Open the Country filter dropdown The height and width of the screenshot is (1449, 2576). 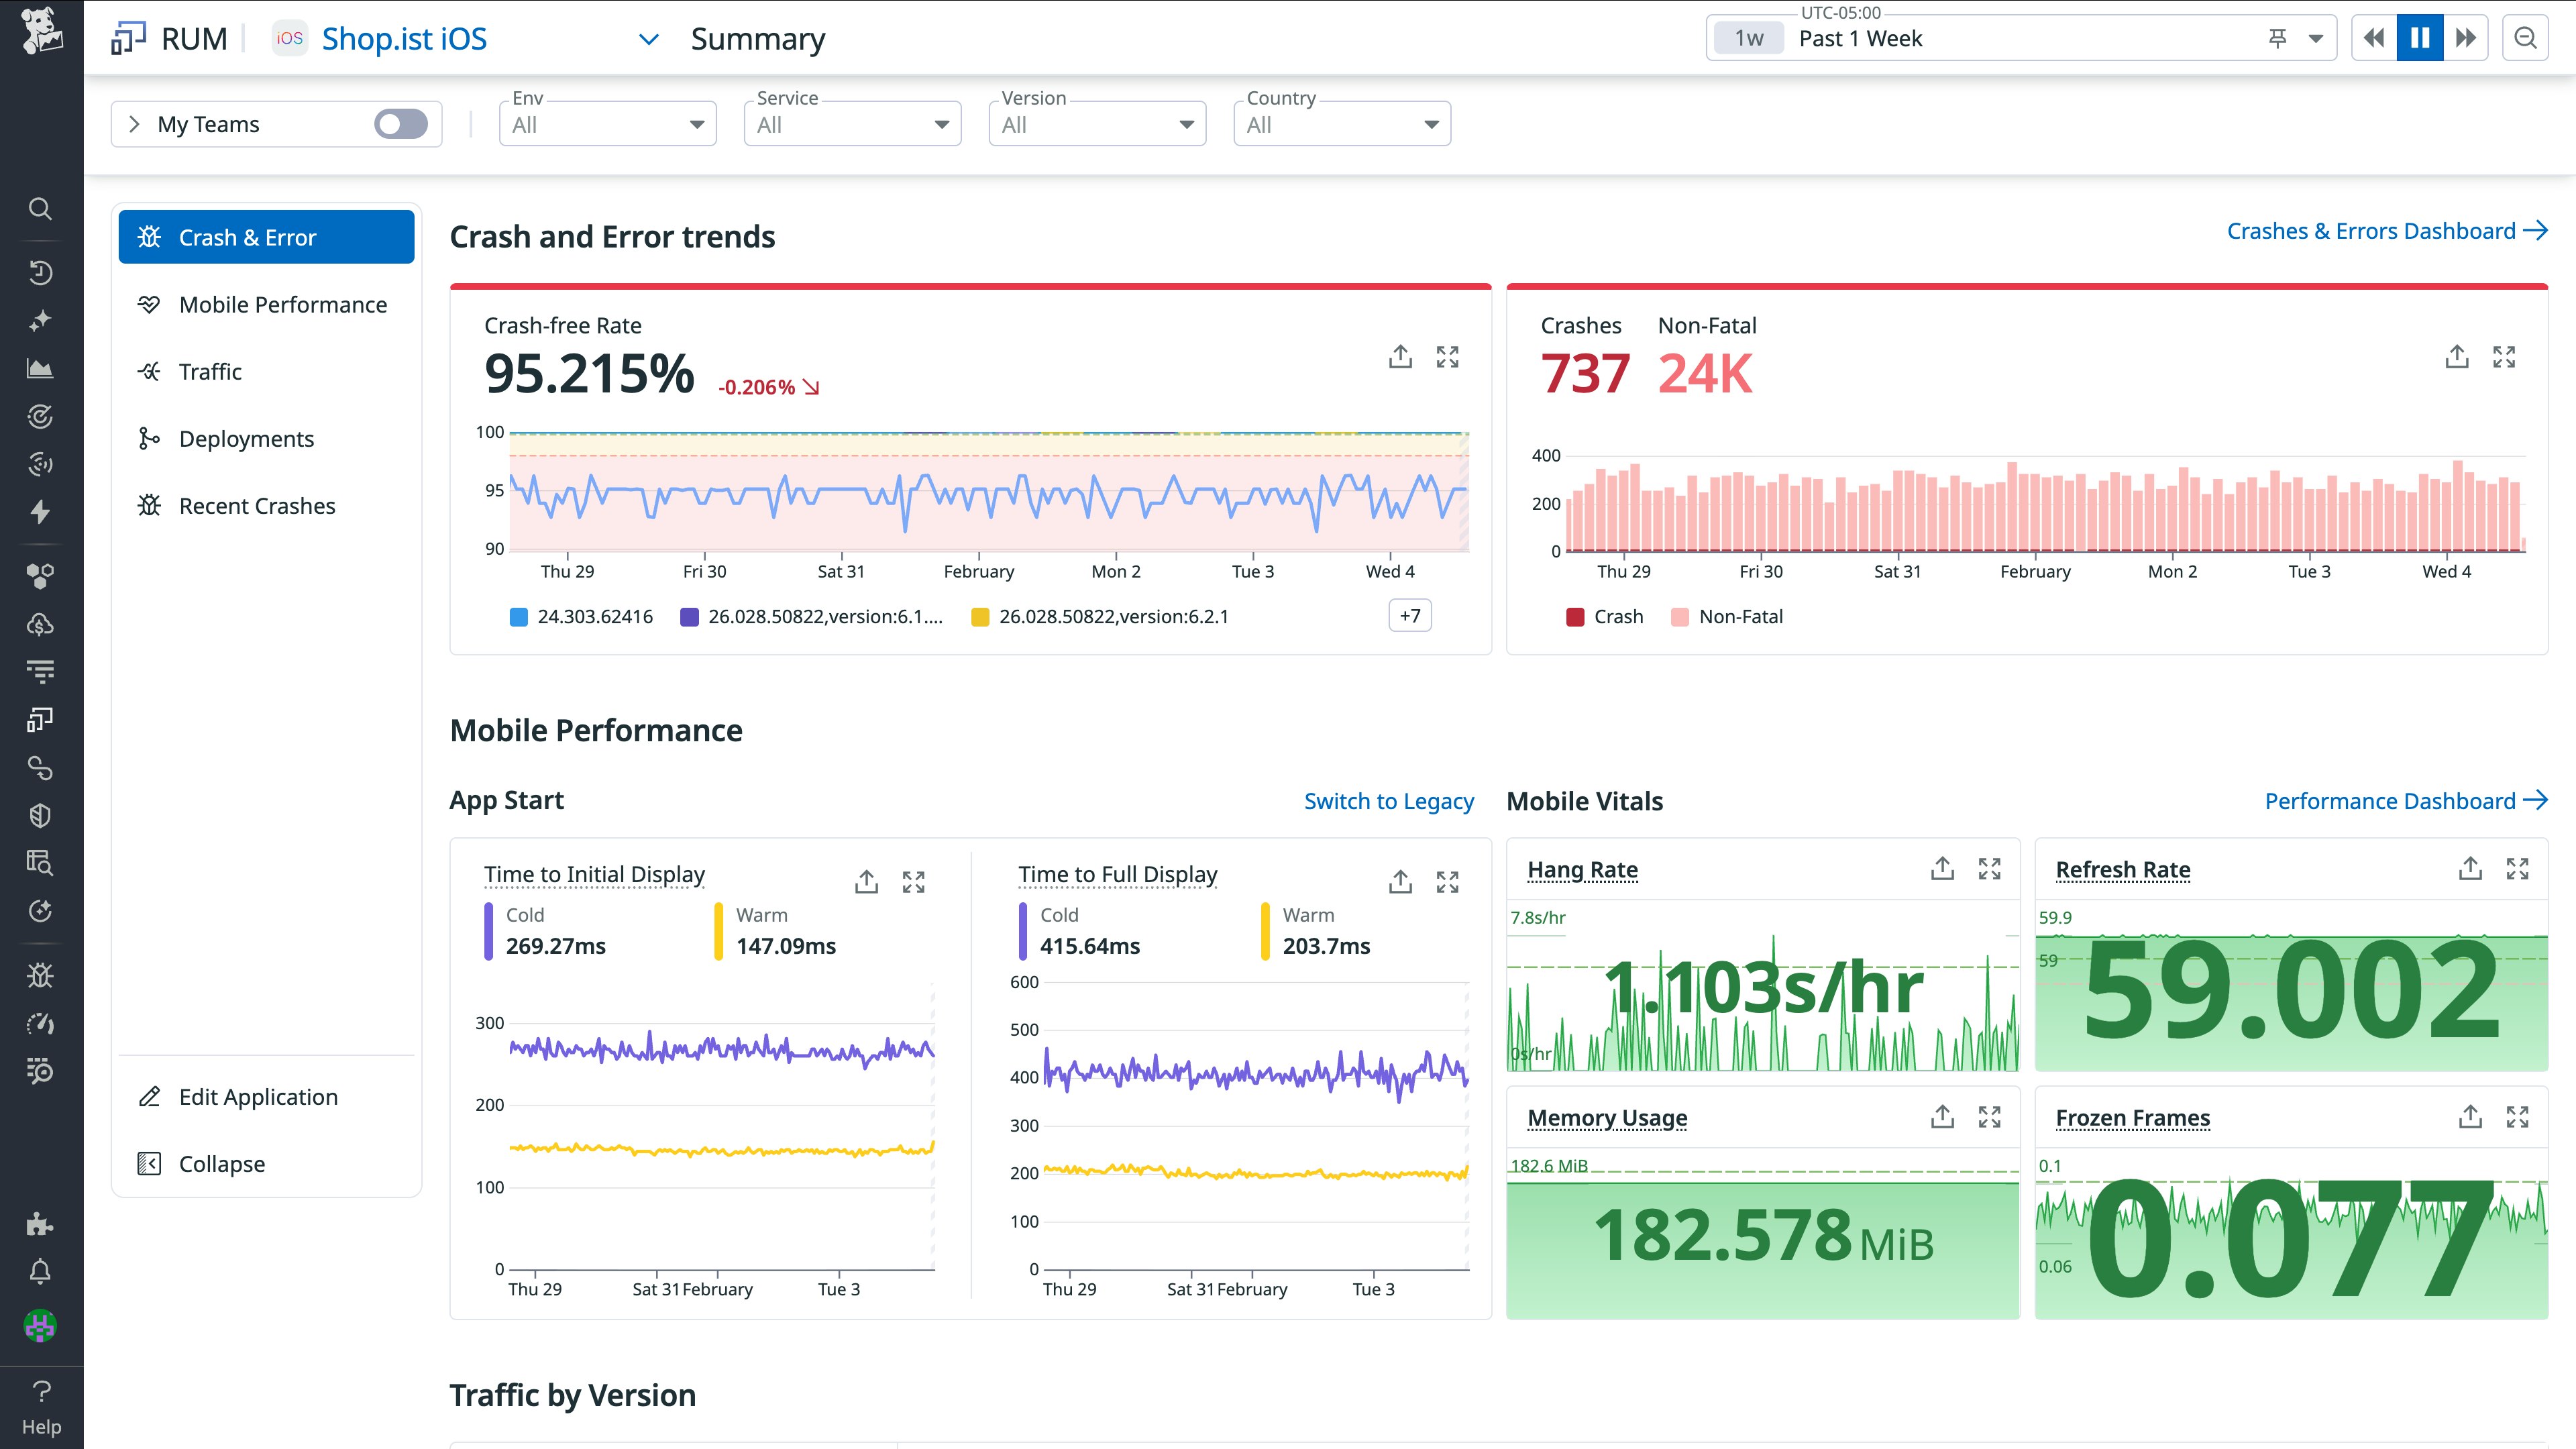click(x=1341, y=124)
